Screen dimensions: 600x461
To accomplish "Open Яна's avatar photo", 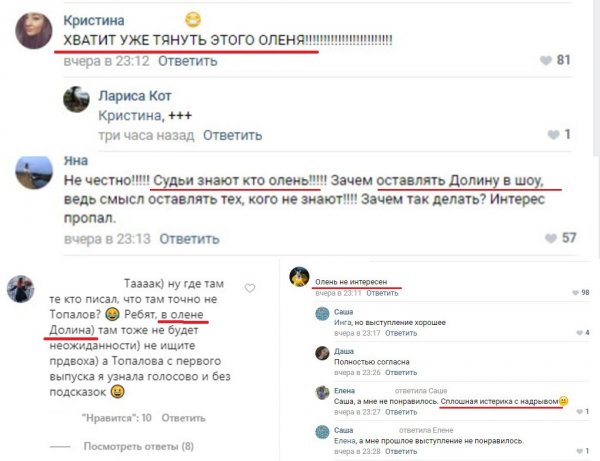I will coord(34,173).
